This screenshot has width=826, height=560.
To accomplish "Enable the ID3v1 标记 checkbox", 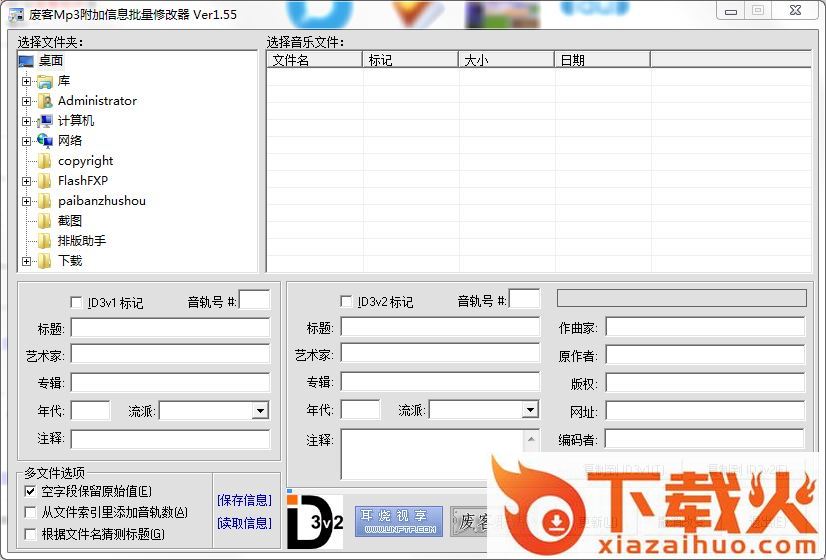I will coord(77,302).
